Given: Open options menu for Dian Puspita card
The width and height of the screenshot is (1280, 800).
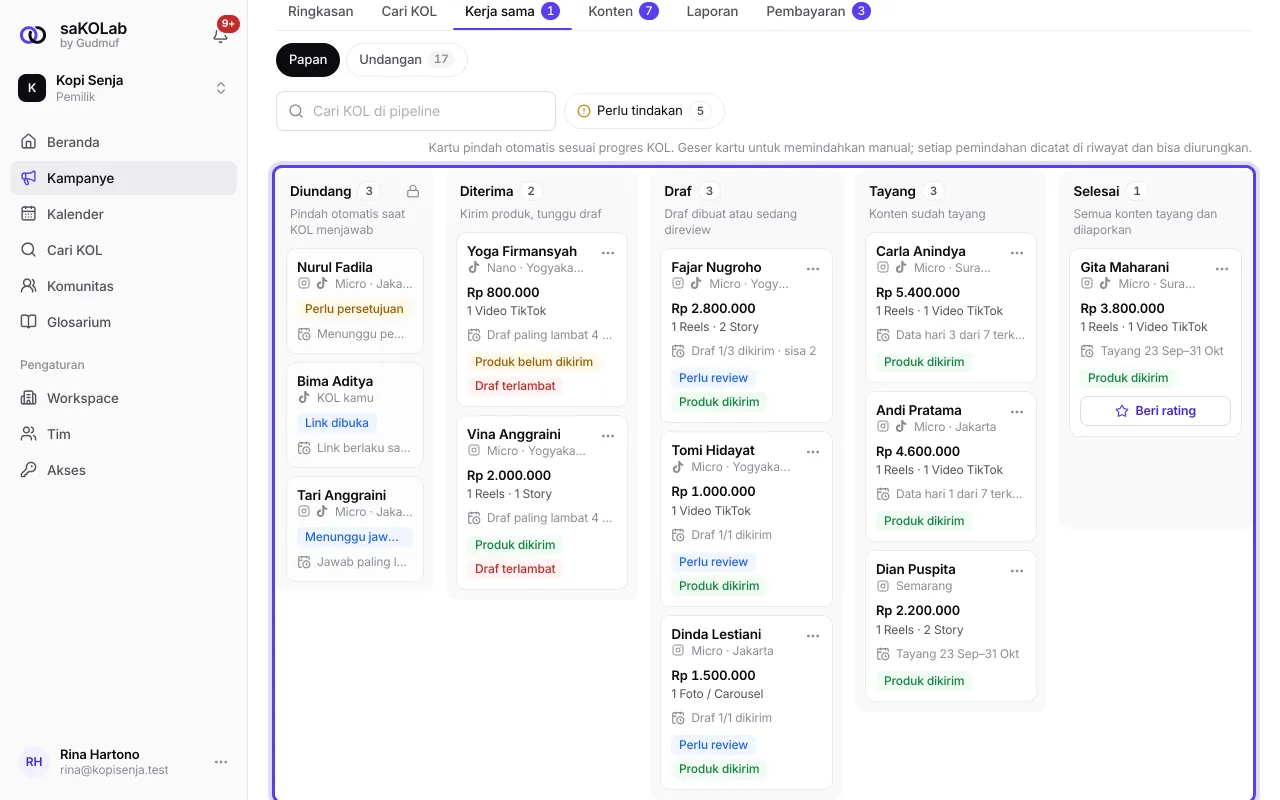Looking at the screenshot, I should [x=1017, y=570].
